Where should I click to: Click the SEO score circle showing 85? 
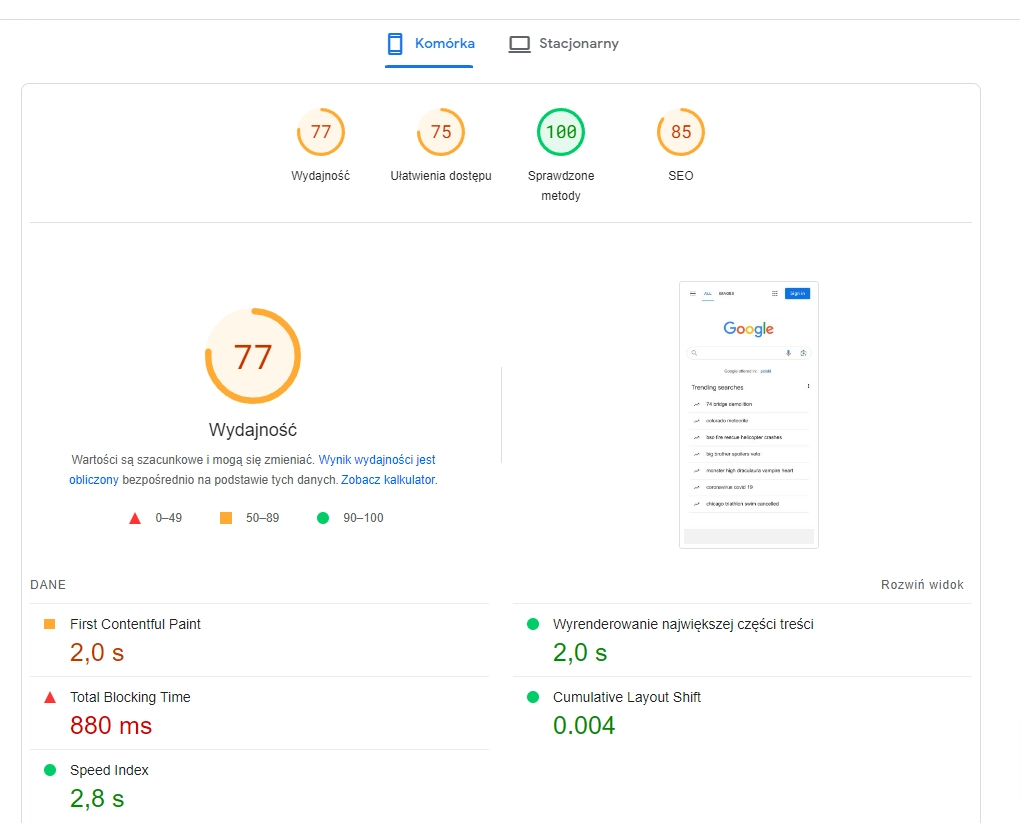[x=680, y=131]
